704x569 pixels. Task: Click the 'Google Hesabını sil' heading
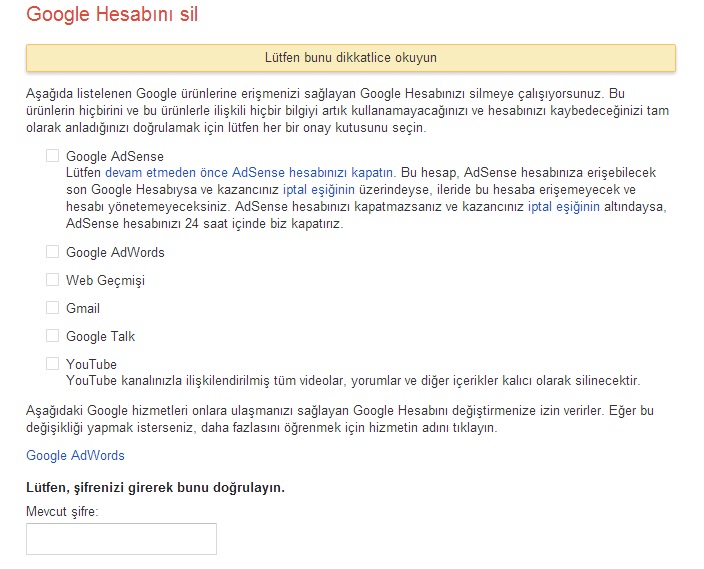coord(112,14)
